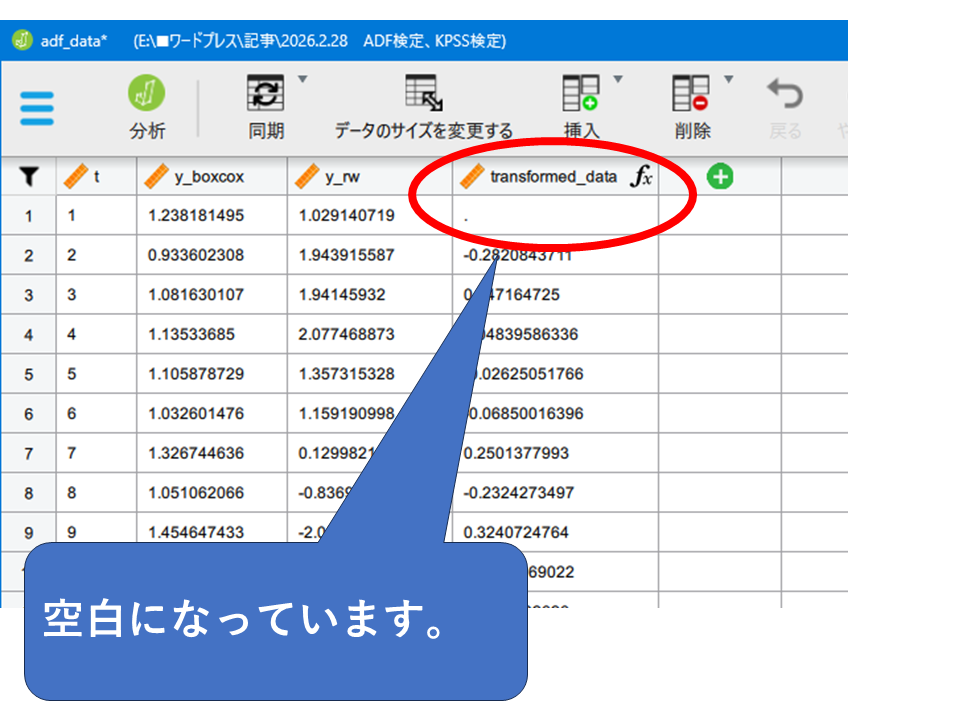Click the 削除 delete icon
This screenshot has width=960, height=720.
point(691,95)
